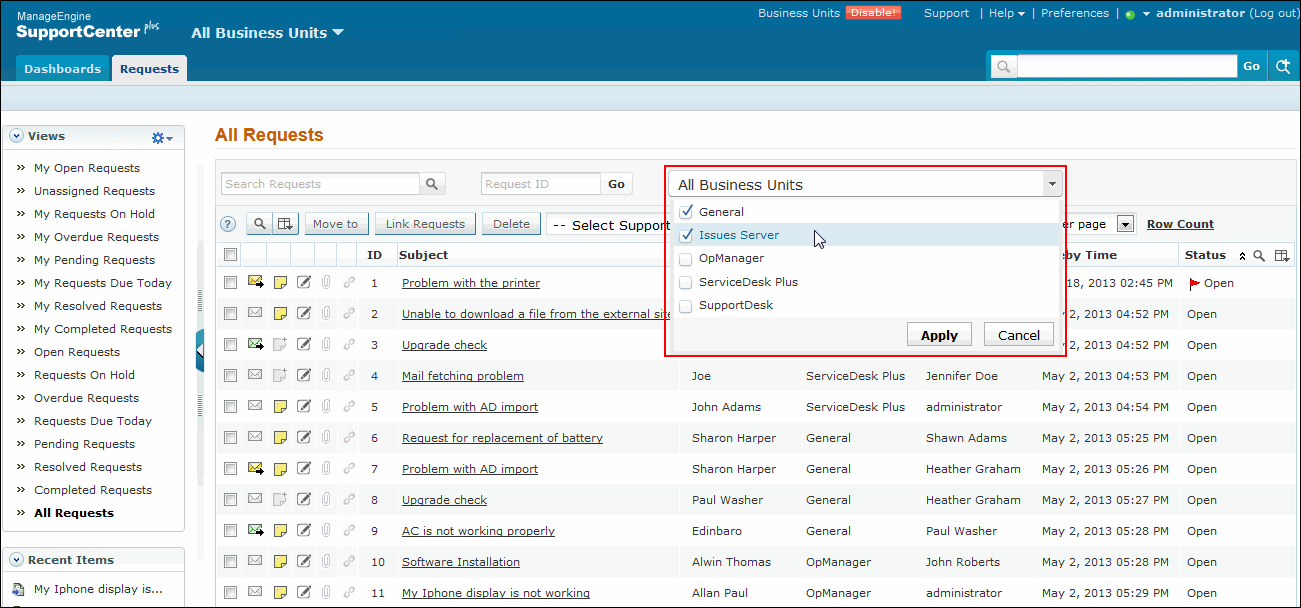Click the sort arrows in the Status column
Image resolution: width=1301 pixels, height=608 pixels.
(1243, 256)
